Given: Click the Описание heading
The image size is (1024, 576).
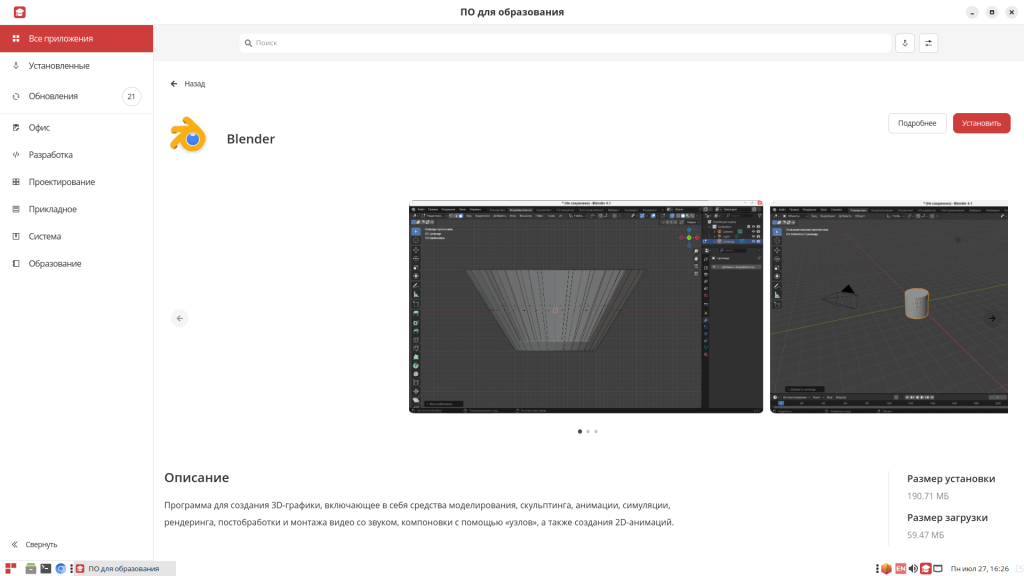Looking at the screenshot, I should 197,477.
